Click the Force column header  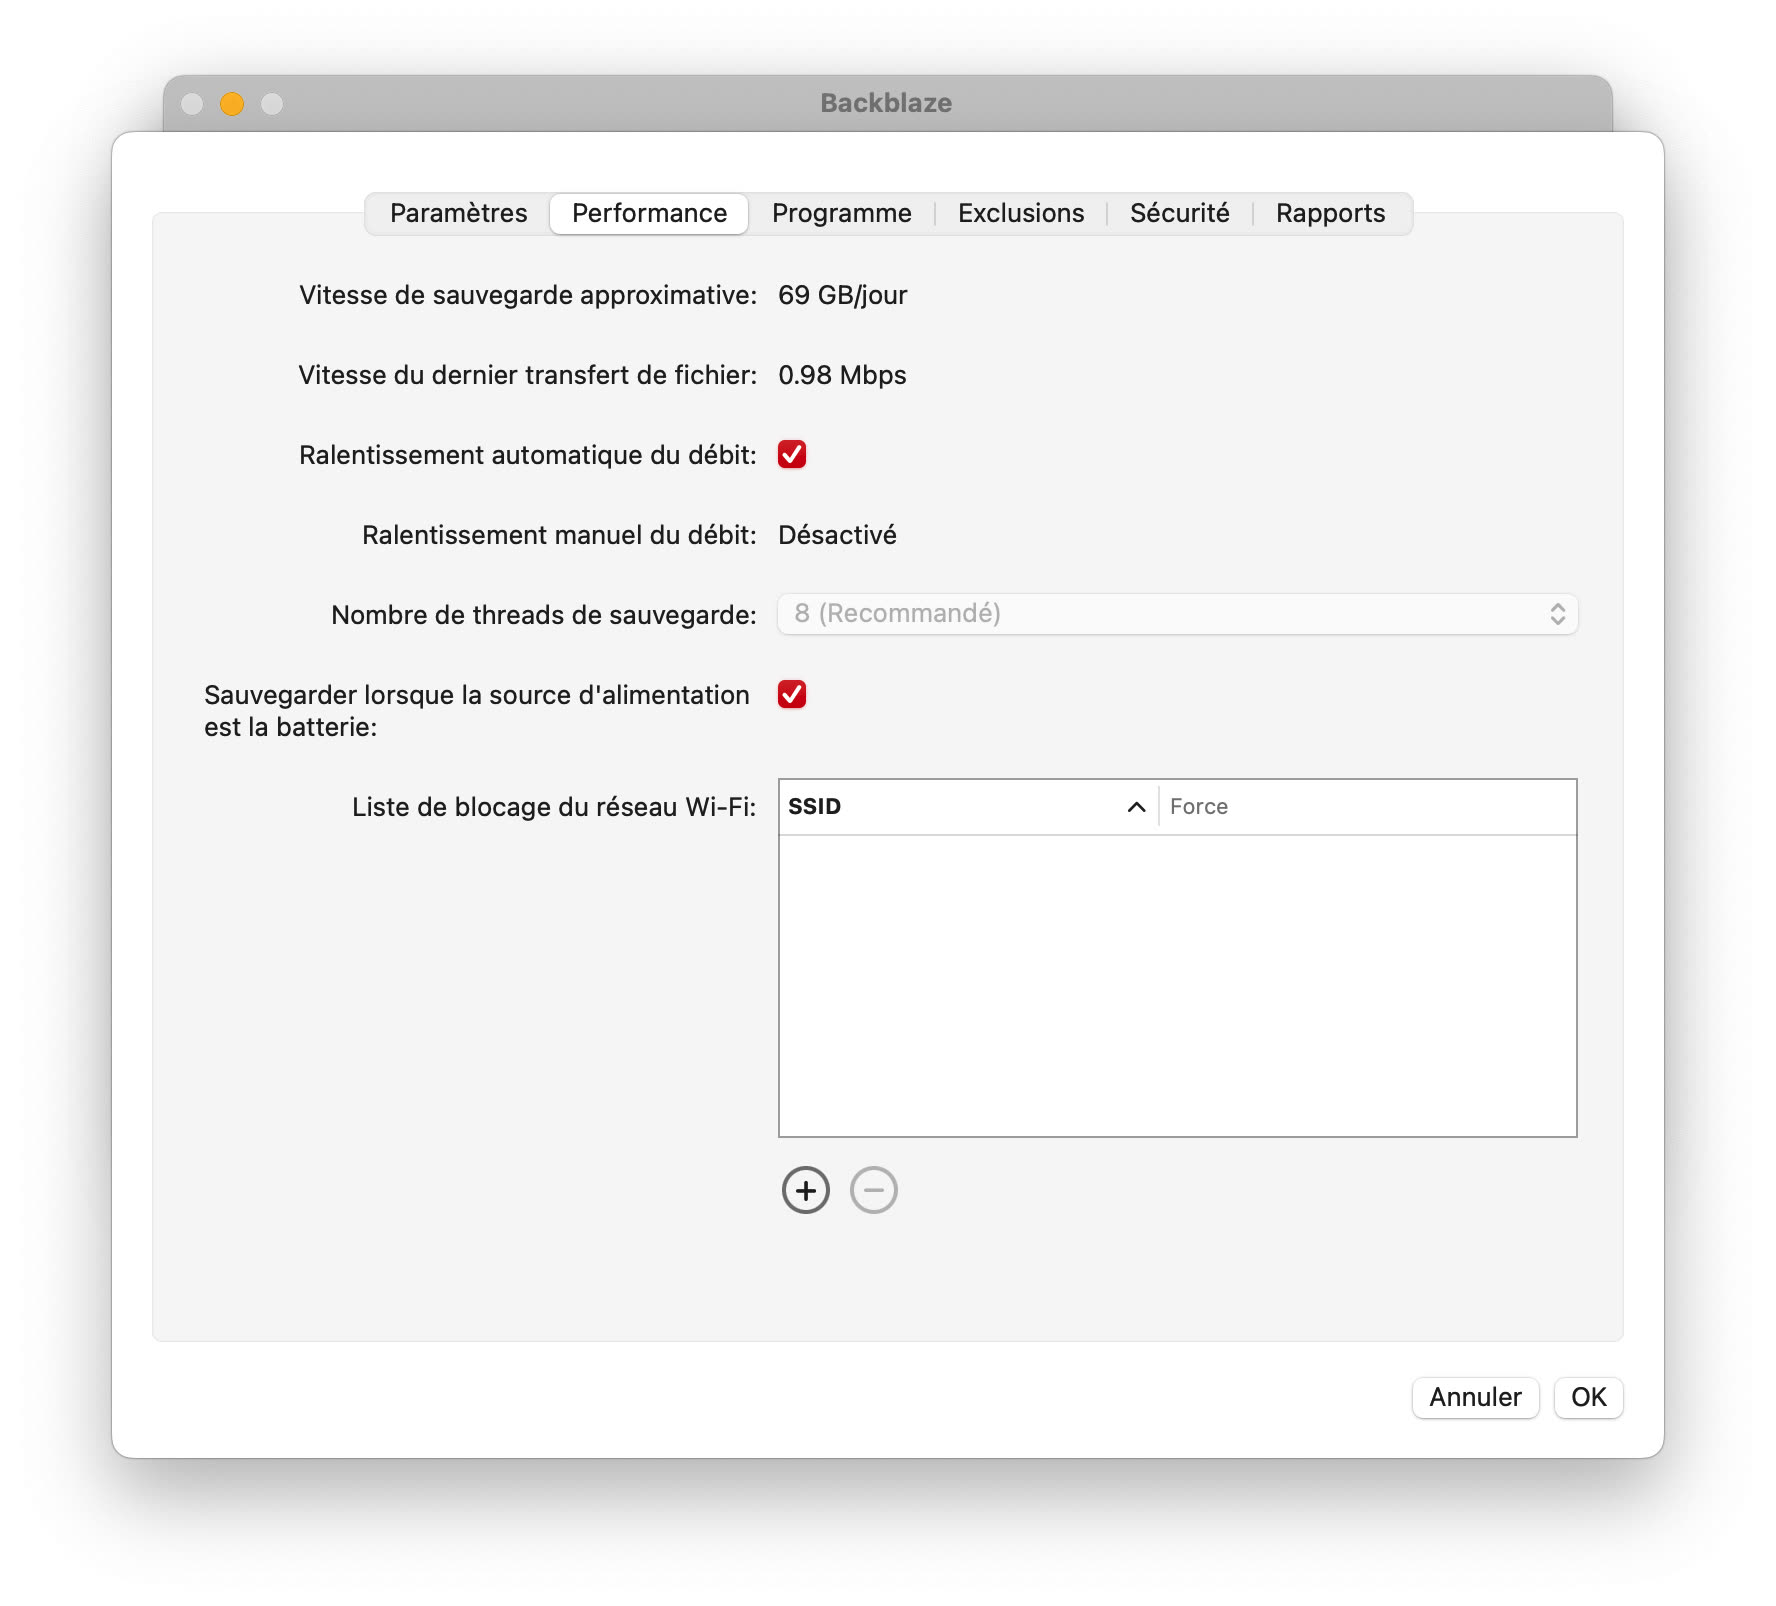[1367, 807]
